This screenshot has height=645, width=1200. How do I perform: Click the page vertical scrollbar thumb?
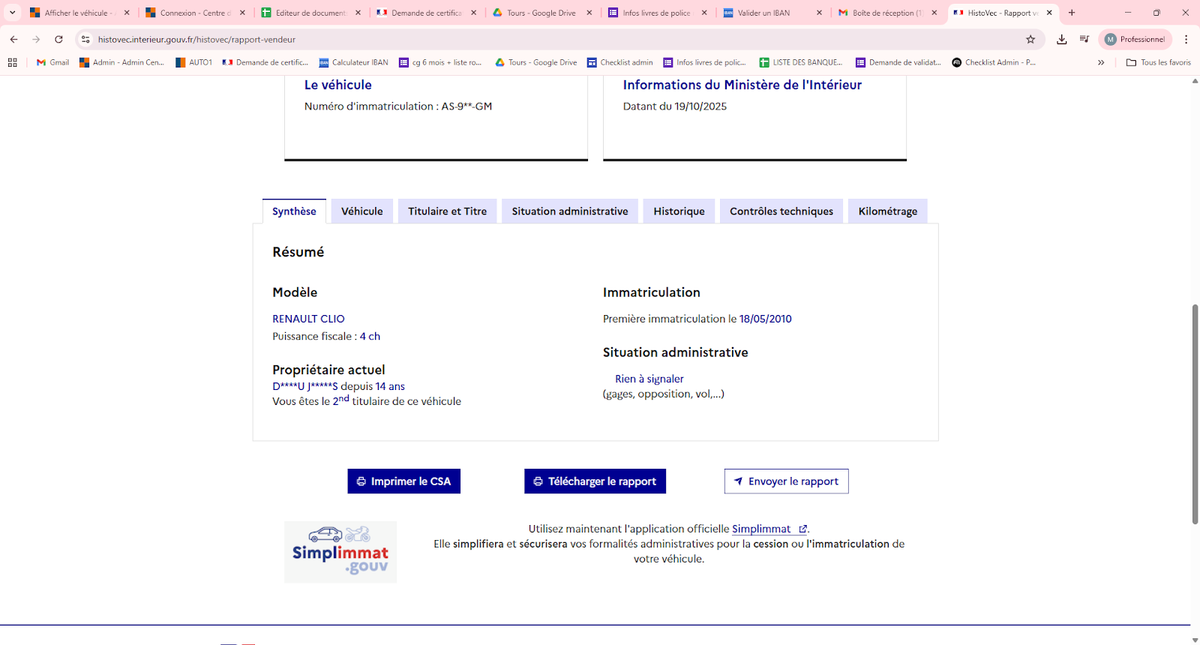tap(1193, 413)
